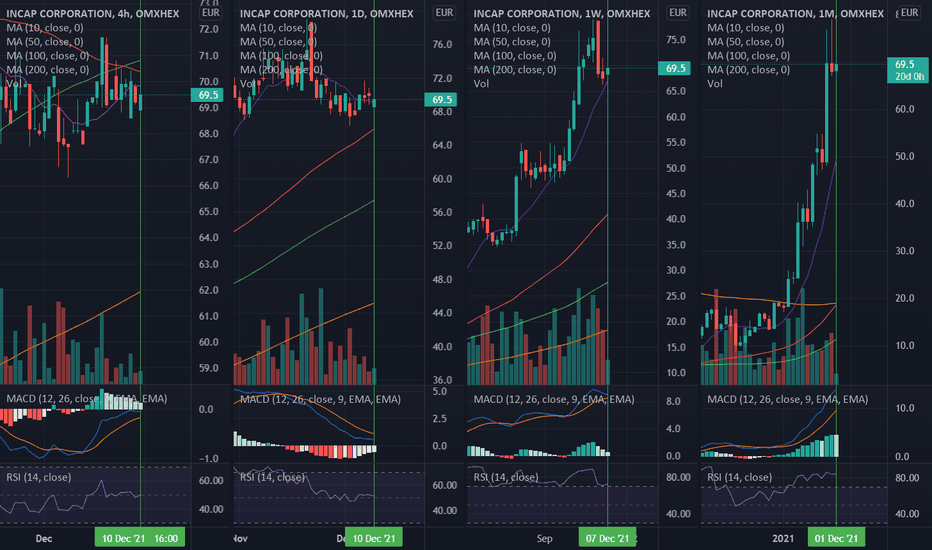This screenshot has height=550, width=932.
Task: Click the 2021 label on 1M time axis
Action: pyautogui.click(x=783, y=538)
